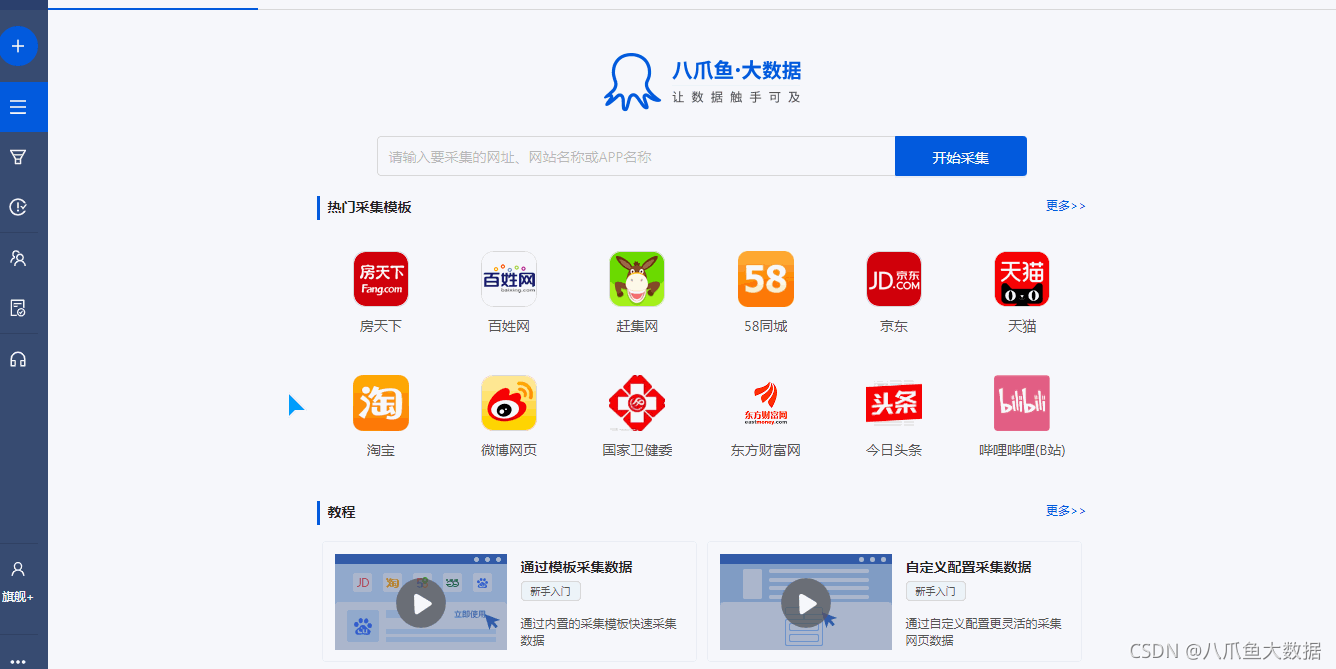Click the 东方财富网 label text
The height and width of the screenshot is (669, 1336).
[766, 450]
